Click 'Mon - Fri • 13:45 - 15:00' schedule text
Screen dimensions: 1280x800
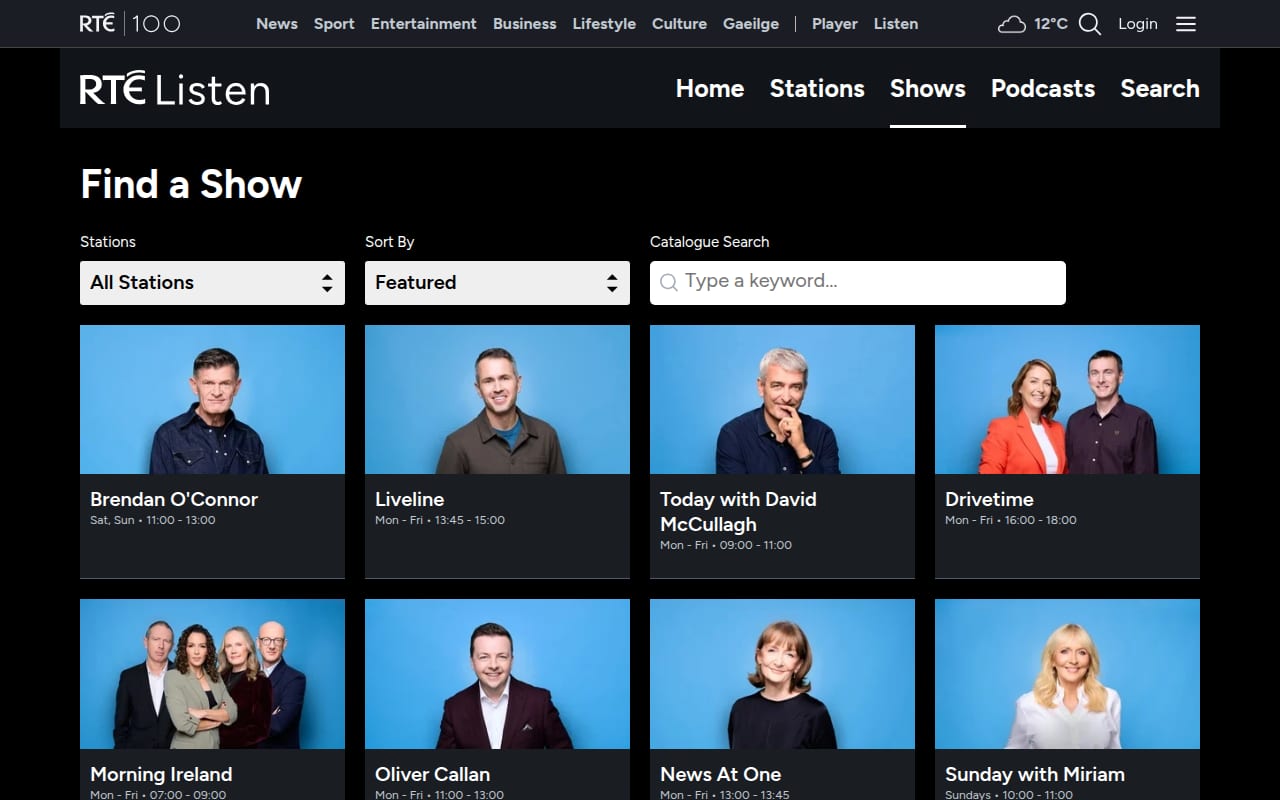click(x=440, y=520)
